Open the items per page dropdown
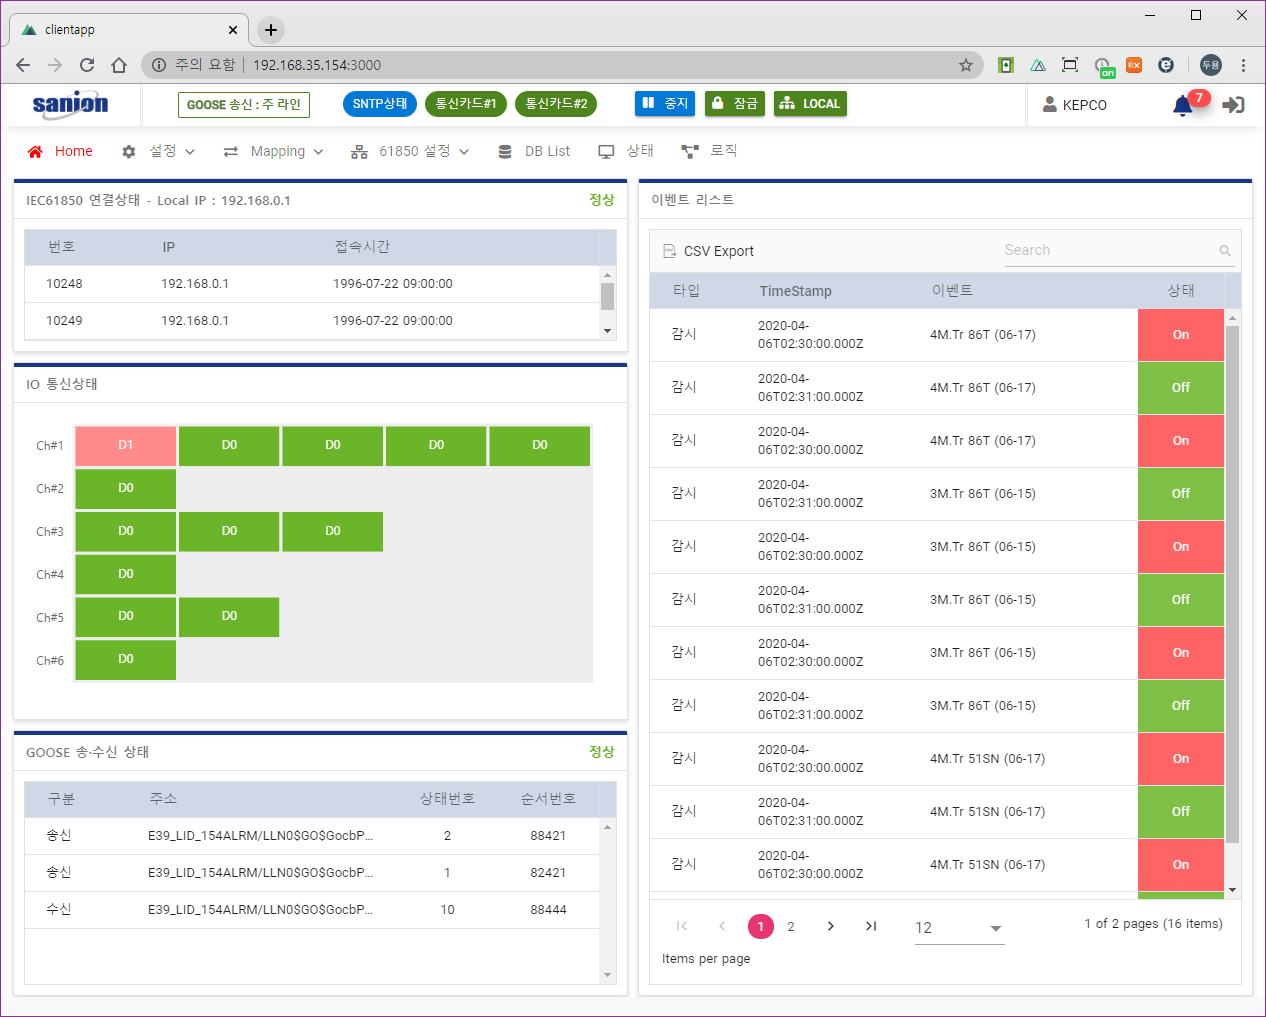This screenshot has width=1266, height=1017. tap(958, 928)
